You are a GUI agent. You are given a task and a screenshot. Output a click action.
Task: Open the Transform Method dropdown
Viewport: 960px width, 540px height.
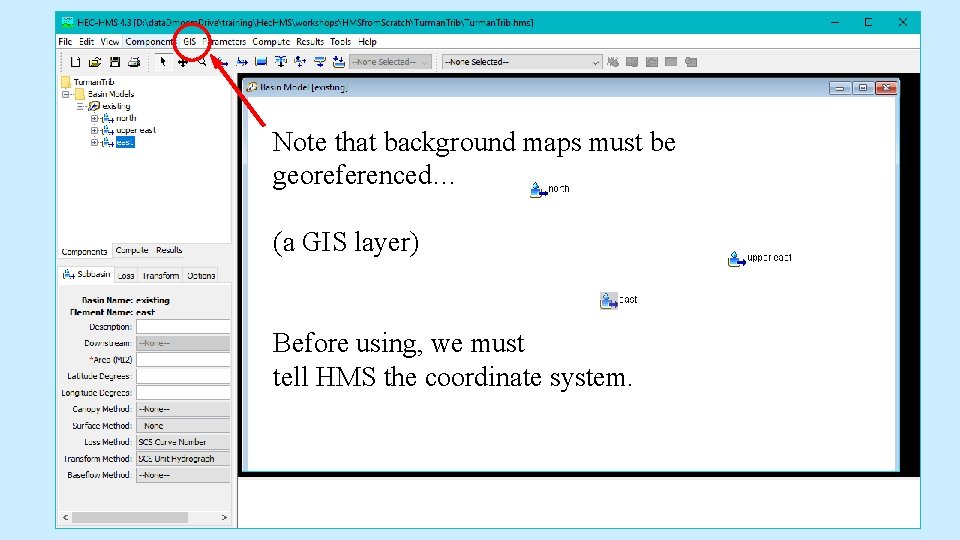pos(183,459)
